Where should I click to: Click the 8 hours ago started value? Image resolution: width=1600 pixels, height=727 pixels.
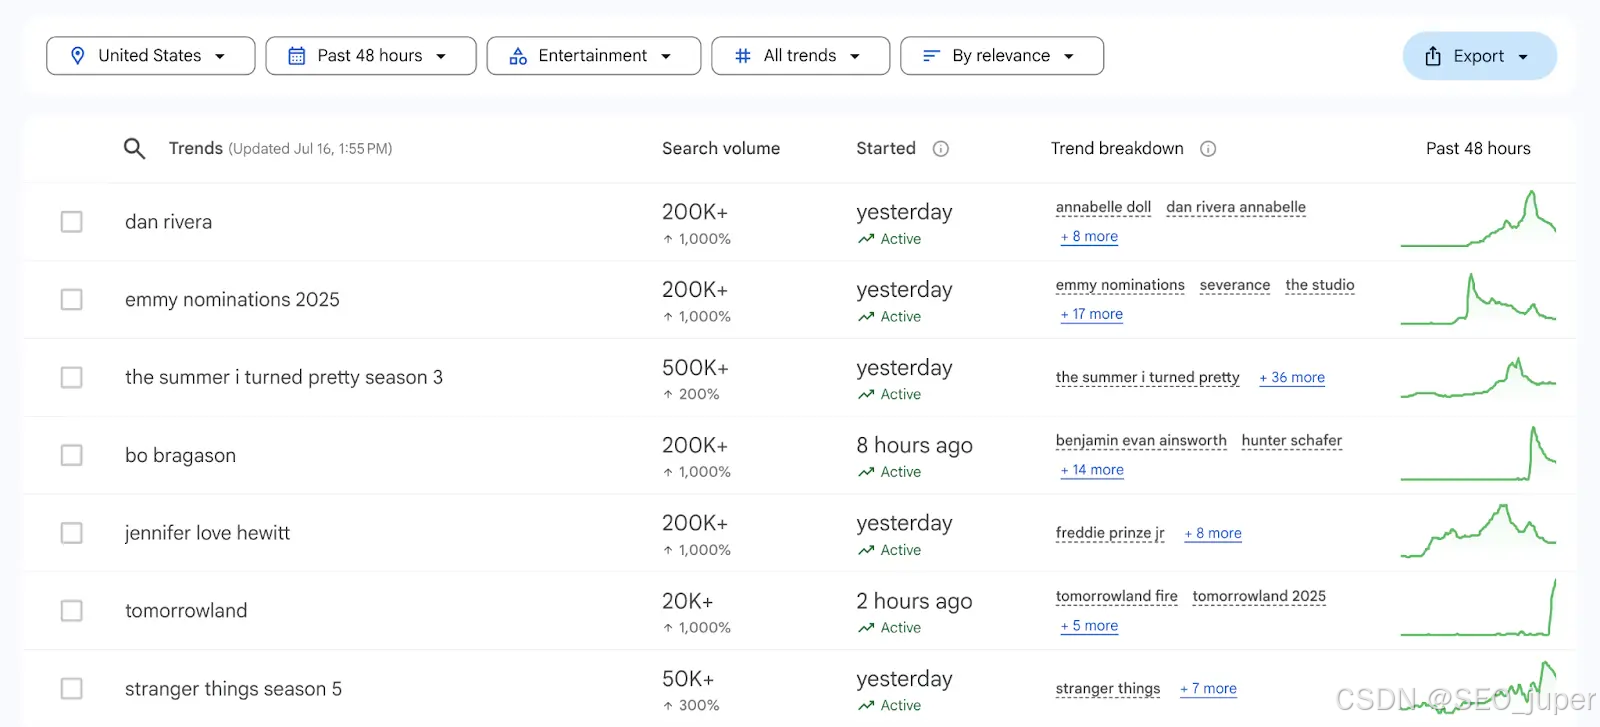click(914, 446)
